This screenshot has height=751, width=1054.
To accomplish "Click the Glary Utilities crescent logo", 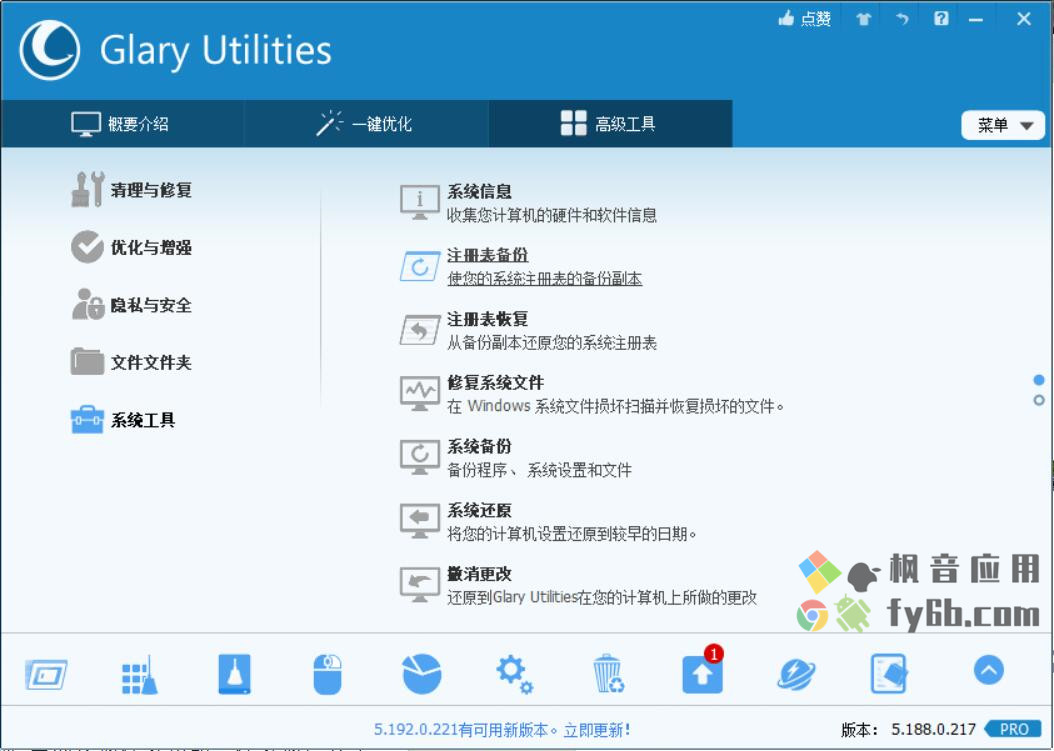I will [49, 50].
